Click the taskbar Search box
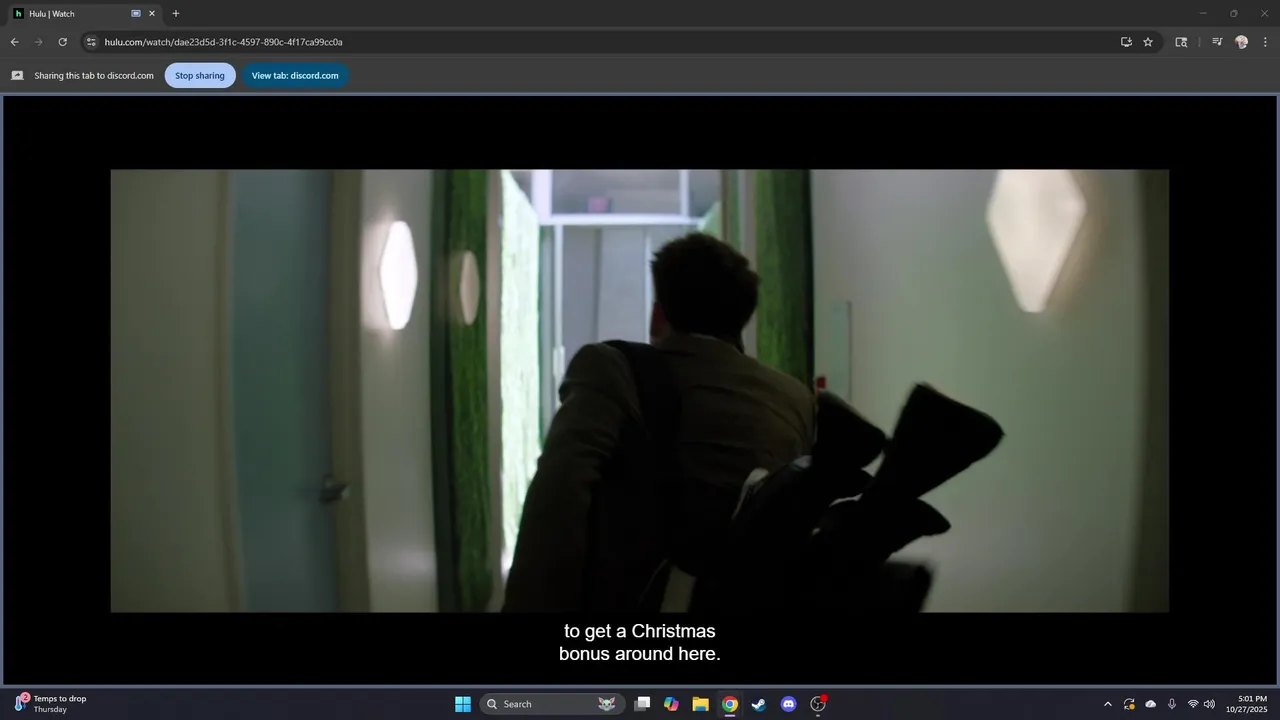The image size is (1280, 720). pyautogui.click(x=552, y=704)
